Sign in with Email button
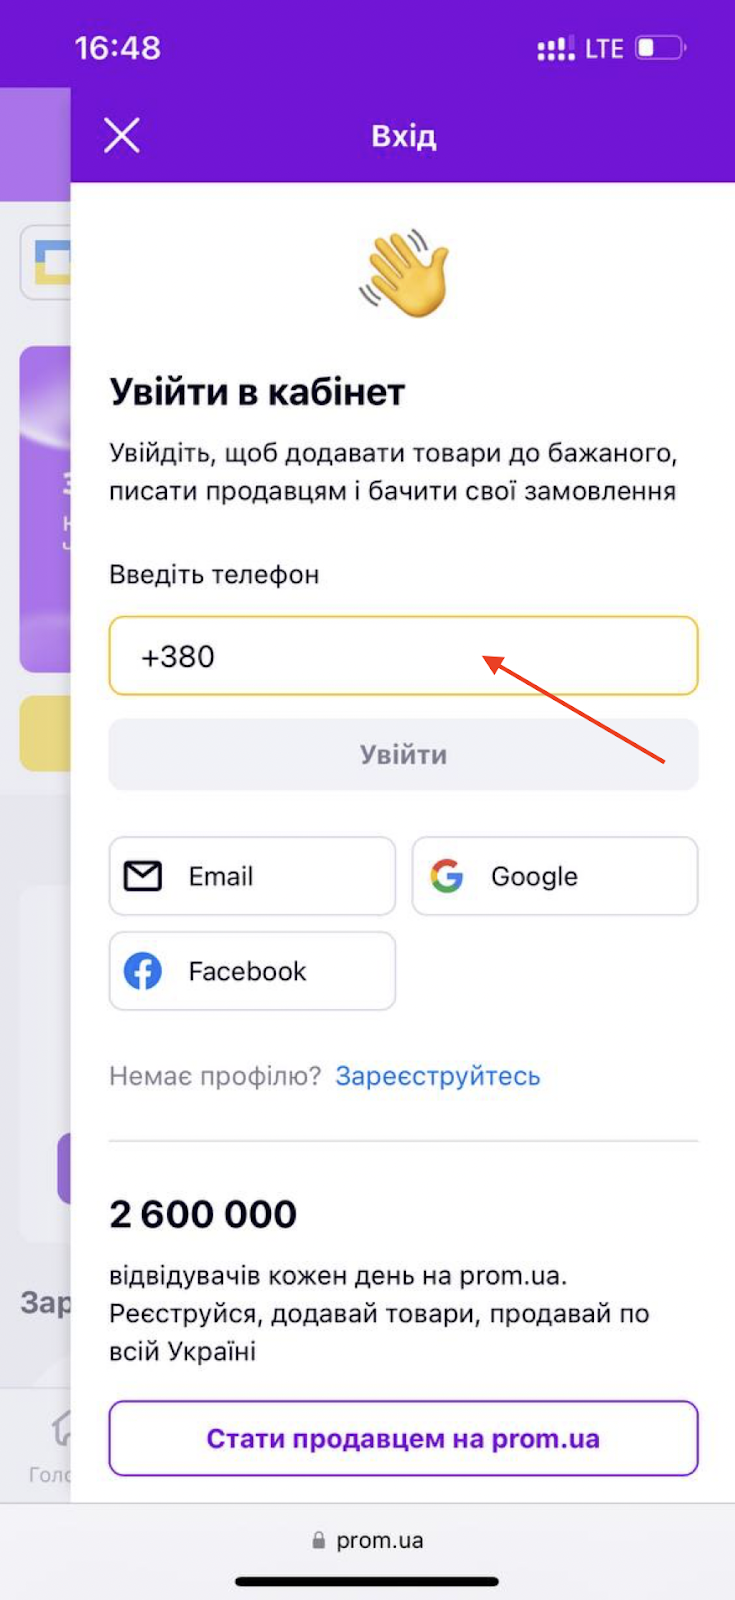The height and width of the screenshot is (1600, 735). (252, 876)
